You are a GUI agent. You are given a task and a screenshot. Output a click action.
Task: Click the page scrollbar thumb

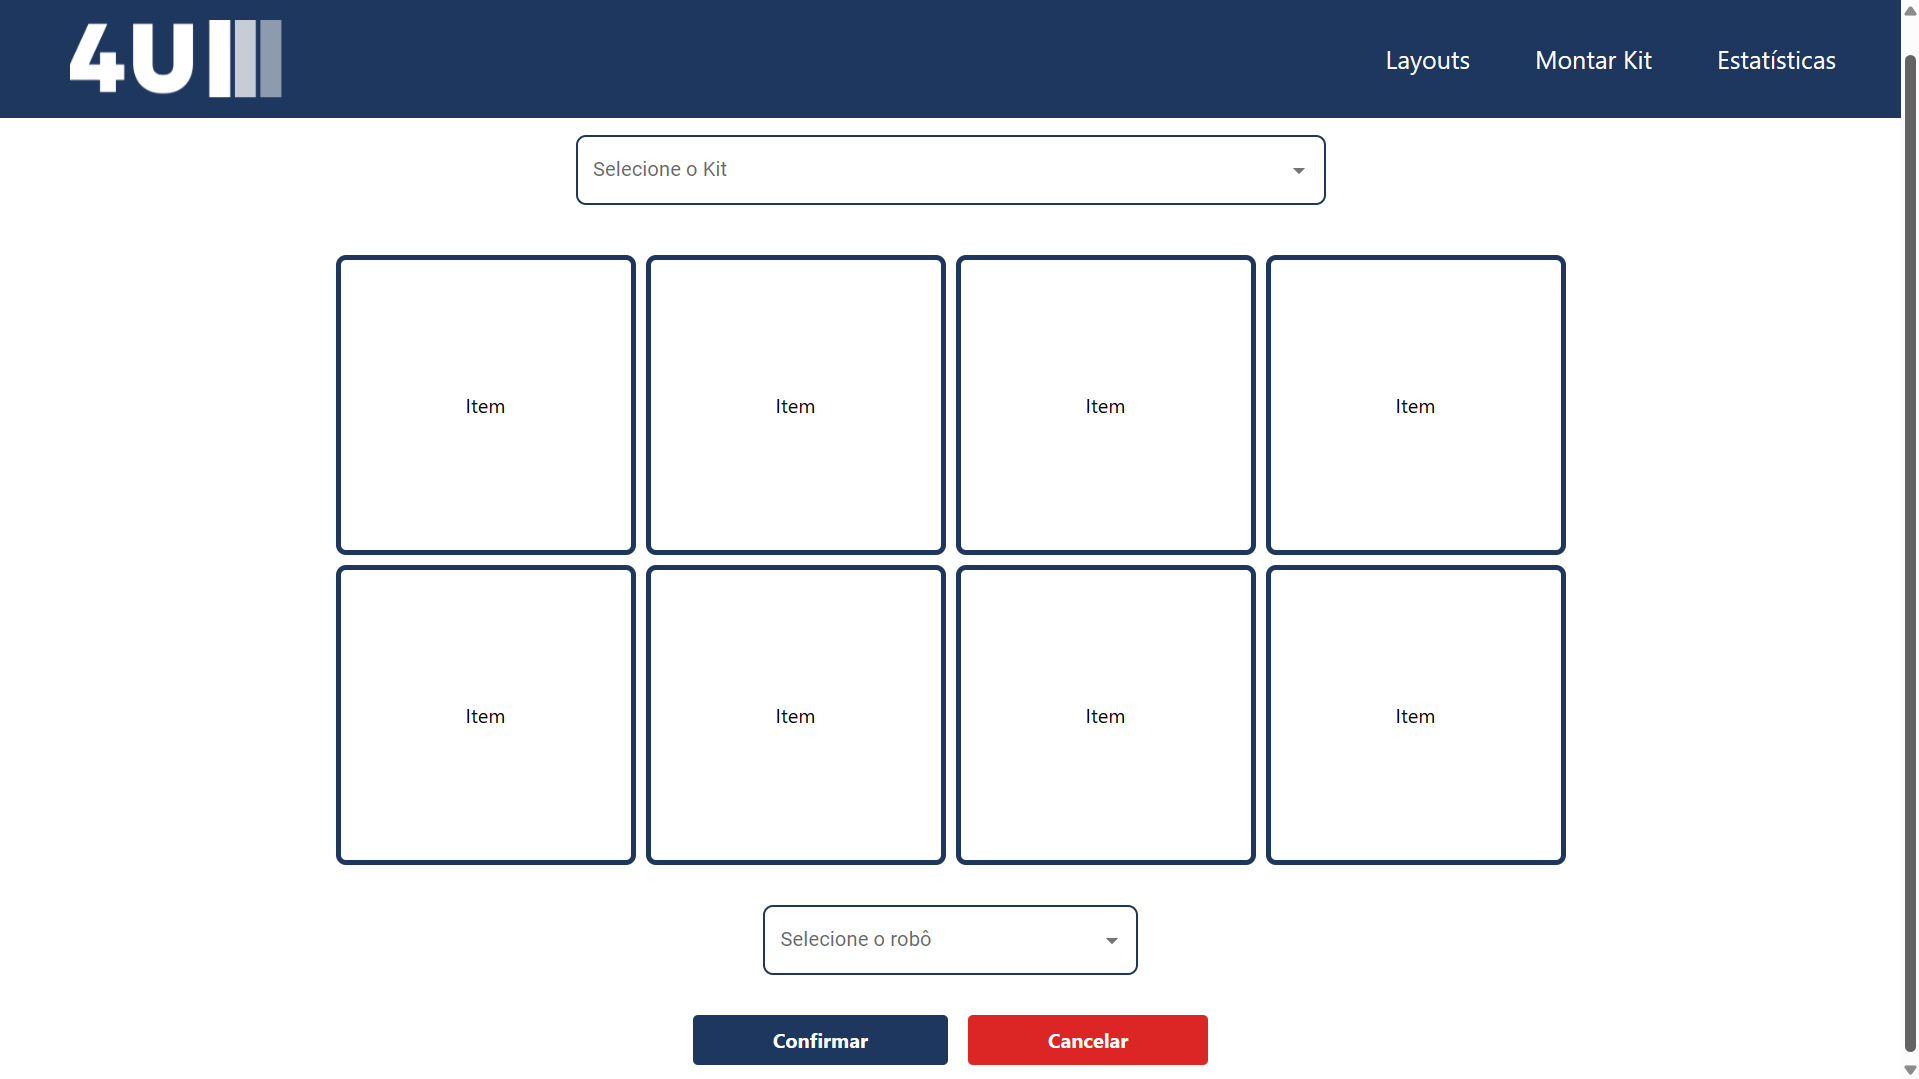tap(1910, 553)
